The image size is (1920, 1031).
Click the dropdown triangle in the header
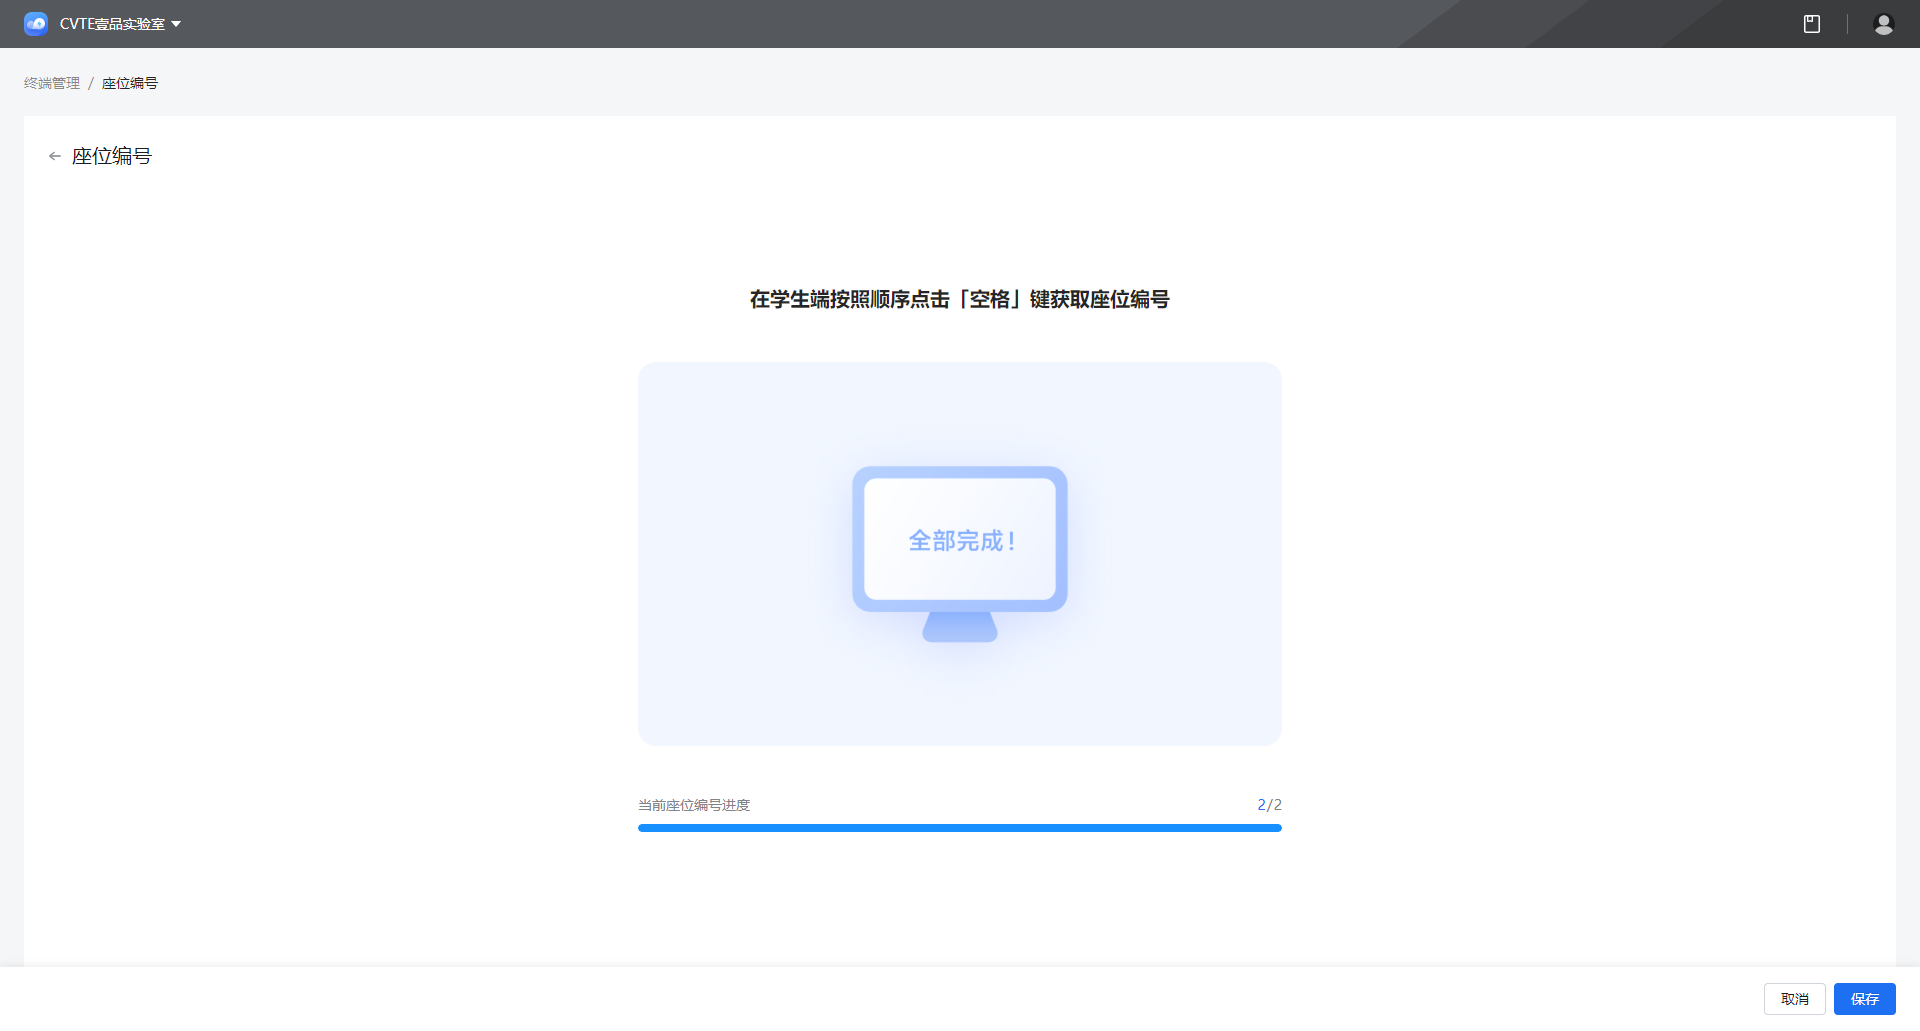(176, 24)
